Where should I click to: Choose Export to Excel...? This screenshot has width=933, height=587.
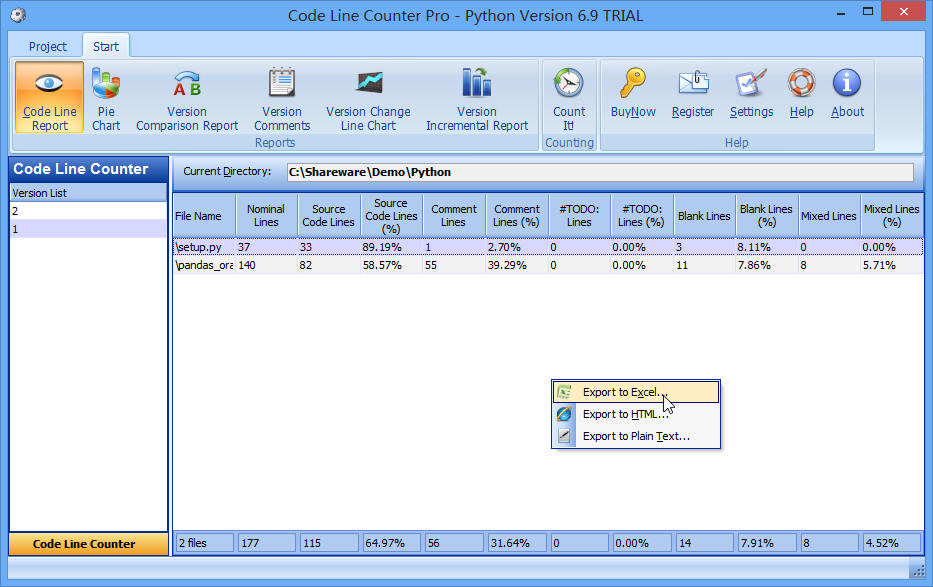(636, 392)
